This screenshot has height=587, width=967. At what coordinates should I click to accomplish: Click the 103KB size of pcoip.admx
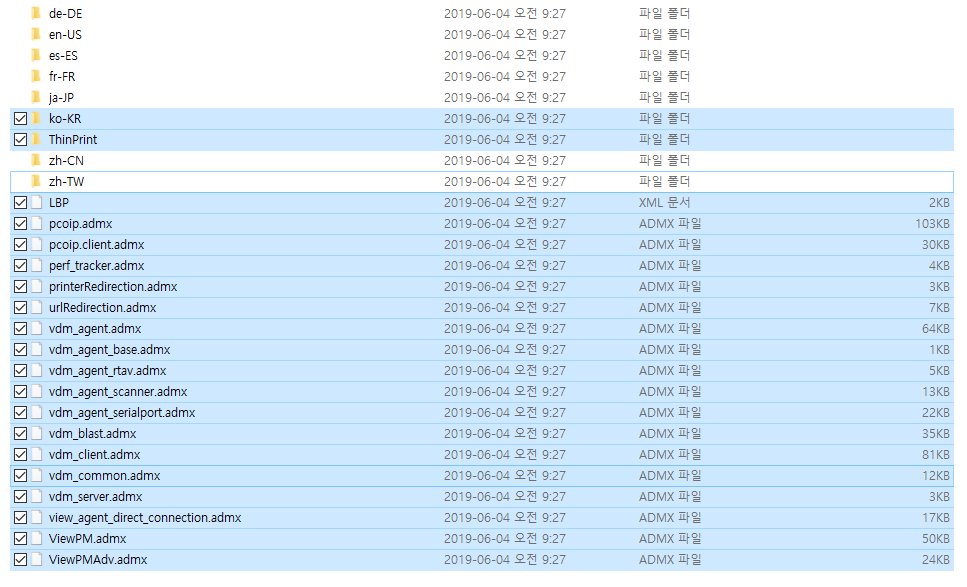(x=932, y=223)
